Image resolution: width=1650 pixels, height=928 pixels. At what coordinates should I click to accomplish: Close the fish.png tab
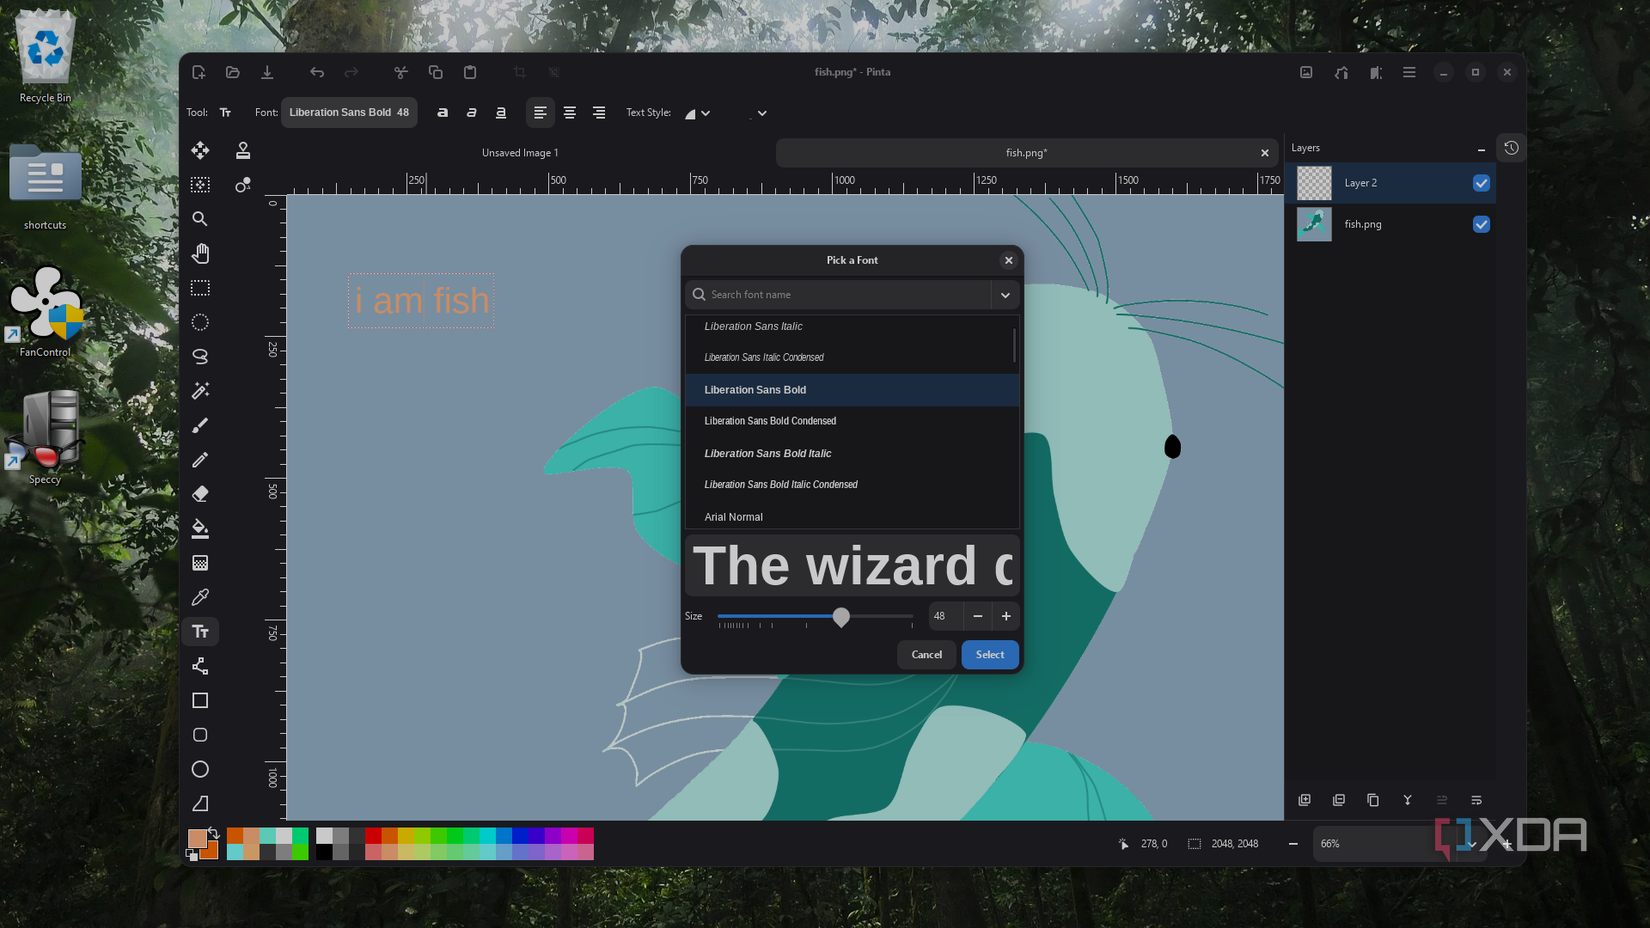[x=1265, y=153]
